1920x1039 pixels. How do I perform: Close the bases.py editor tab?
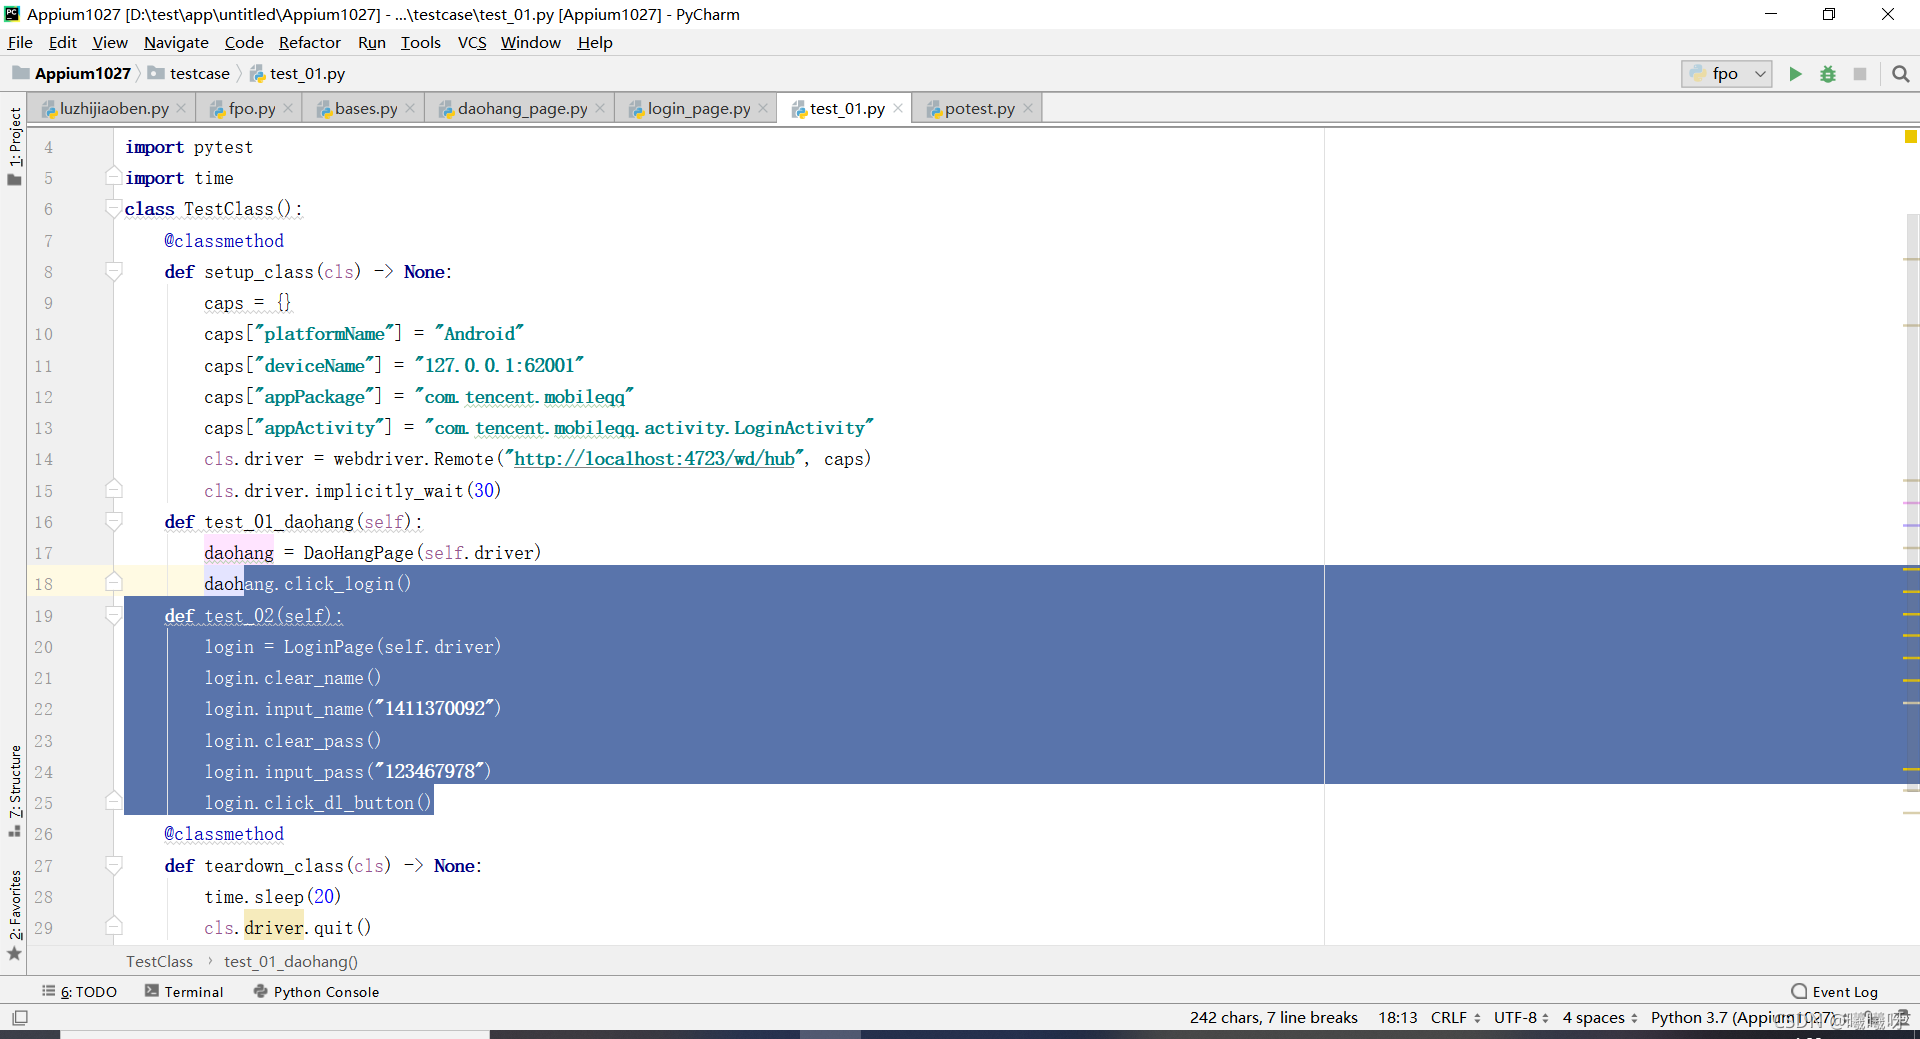(x=410, y=108)
